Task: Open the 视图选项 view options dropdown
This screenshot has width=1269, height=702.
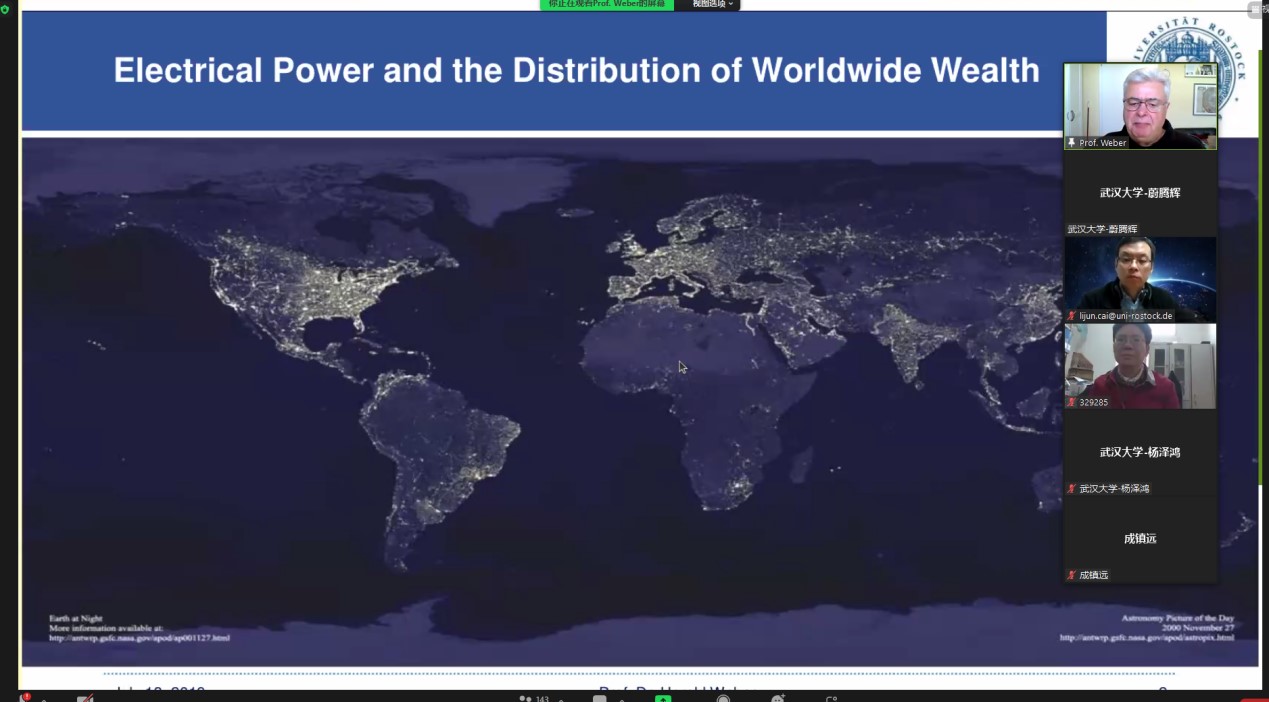Action: pyautogui.click(x=712, y=5)
